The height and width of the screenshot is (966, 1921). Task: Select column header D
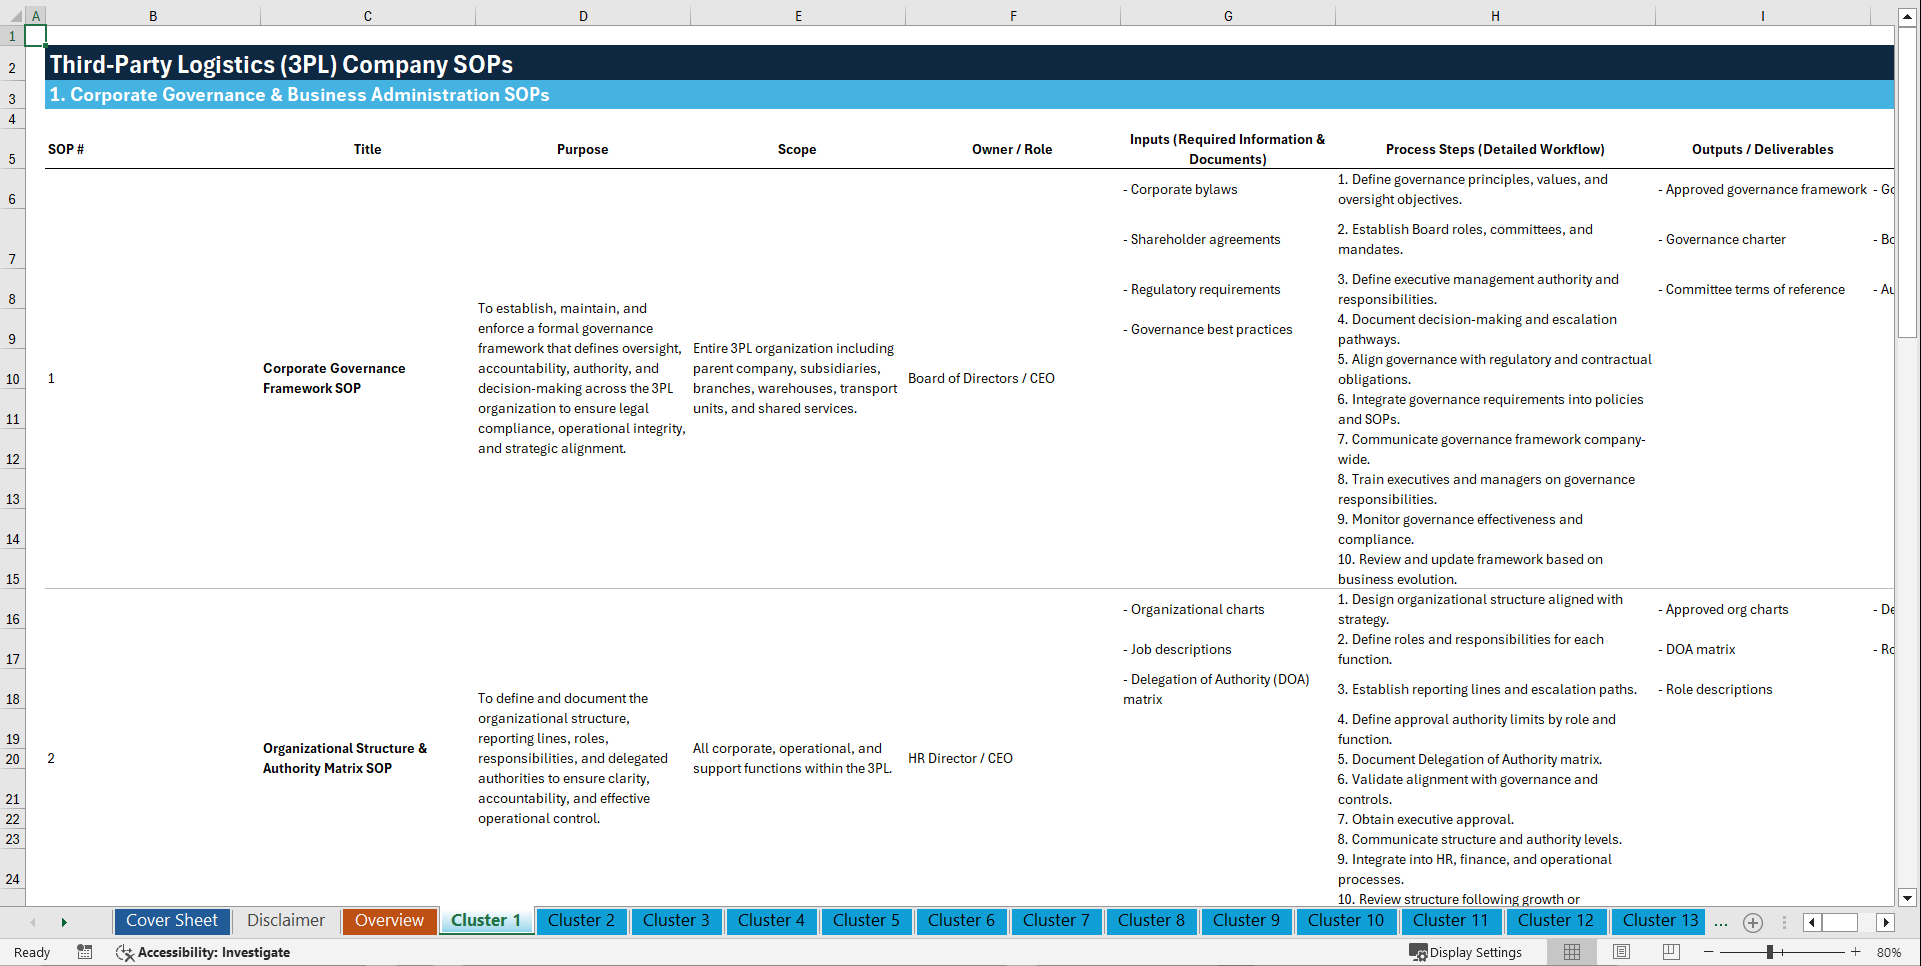point(583,15)
